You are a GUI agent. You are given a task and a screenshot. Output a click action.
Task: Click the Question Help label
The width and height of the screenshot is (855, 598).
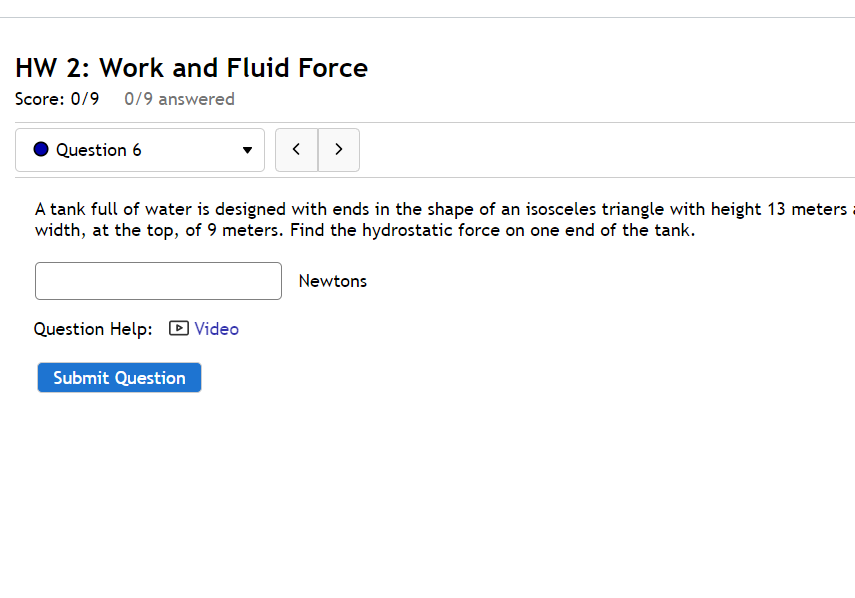click(x=92, y=328)
